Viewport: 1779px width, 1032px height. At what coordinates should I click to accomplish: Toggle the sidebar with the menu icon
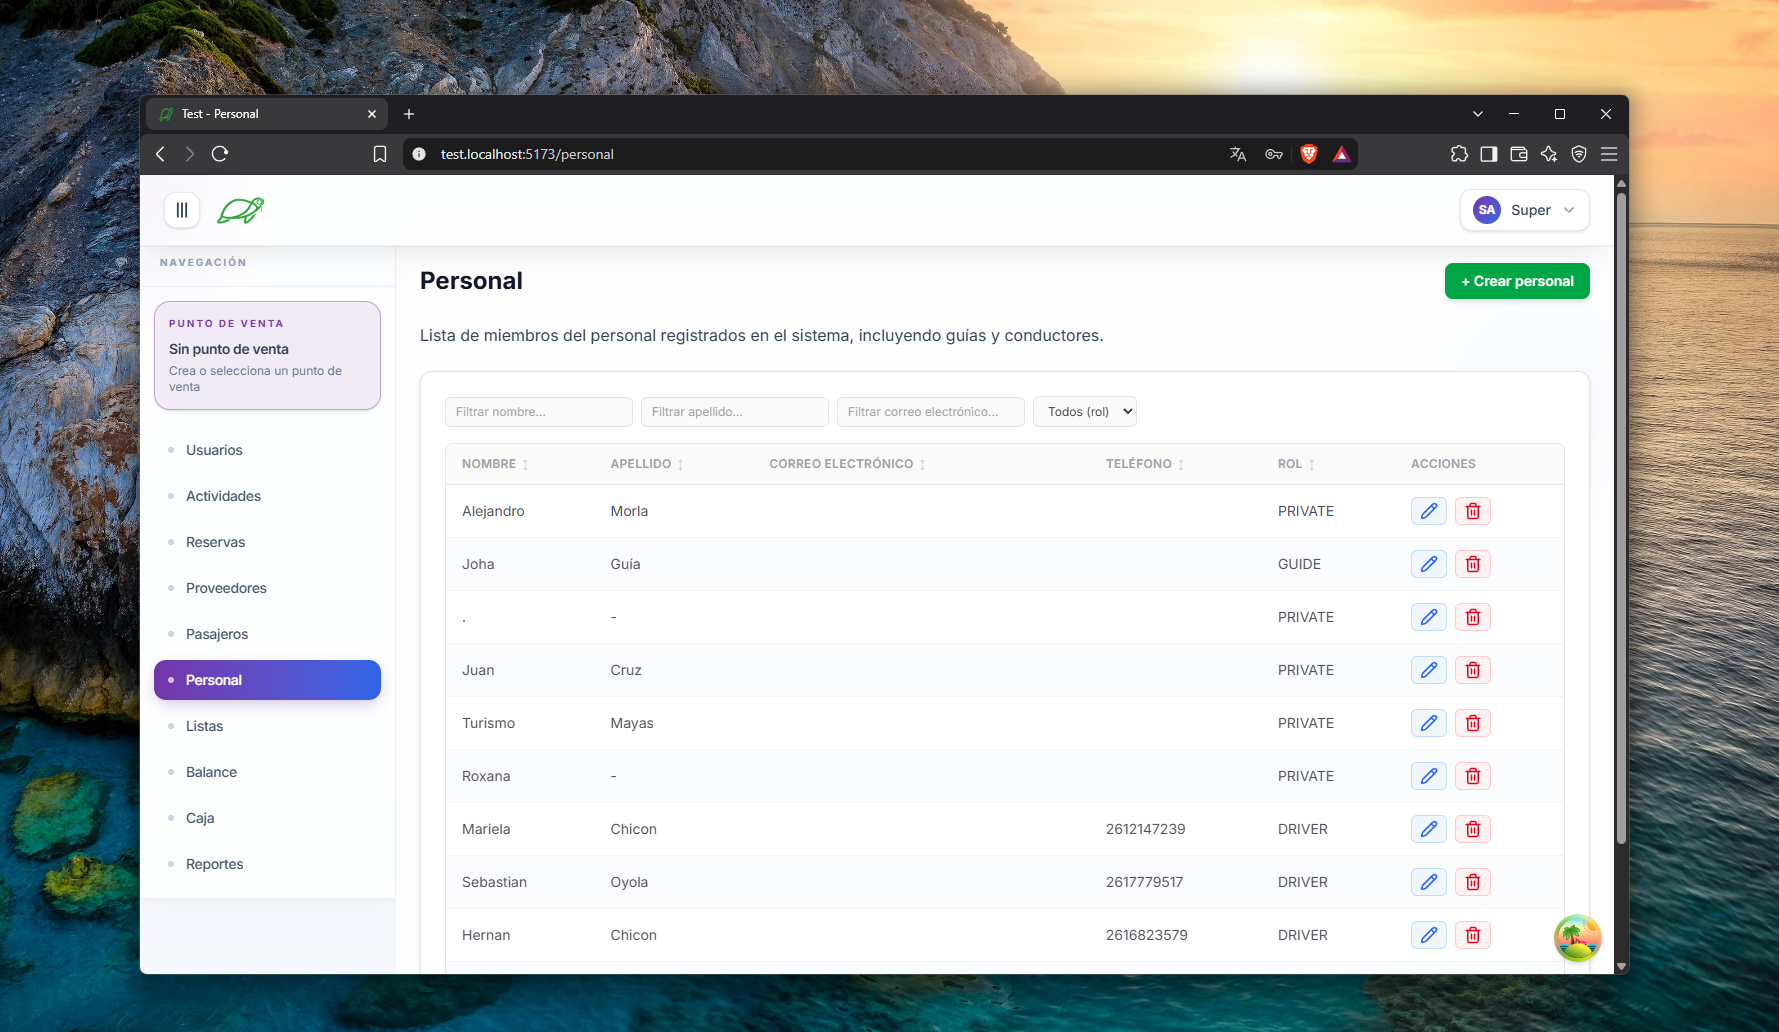click(x=182, y=210)
